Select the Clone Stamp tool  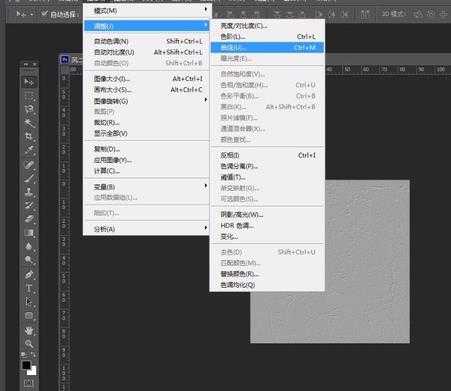(29, 192)
